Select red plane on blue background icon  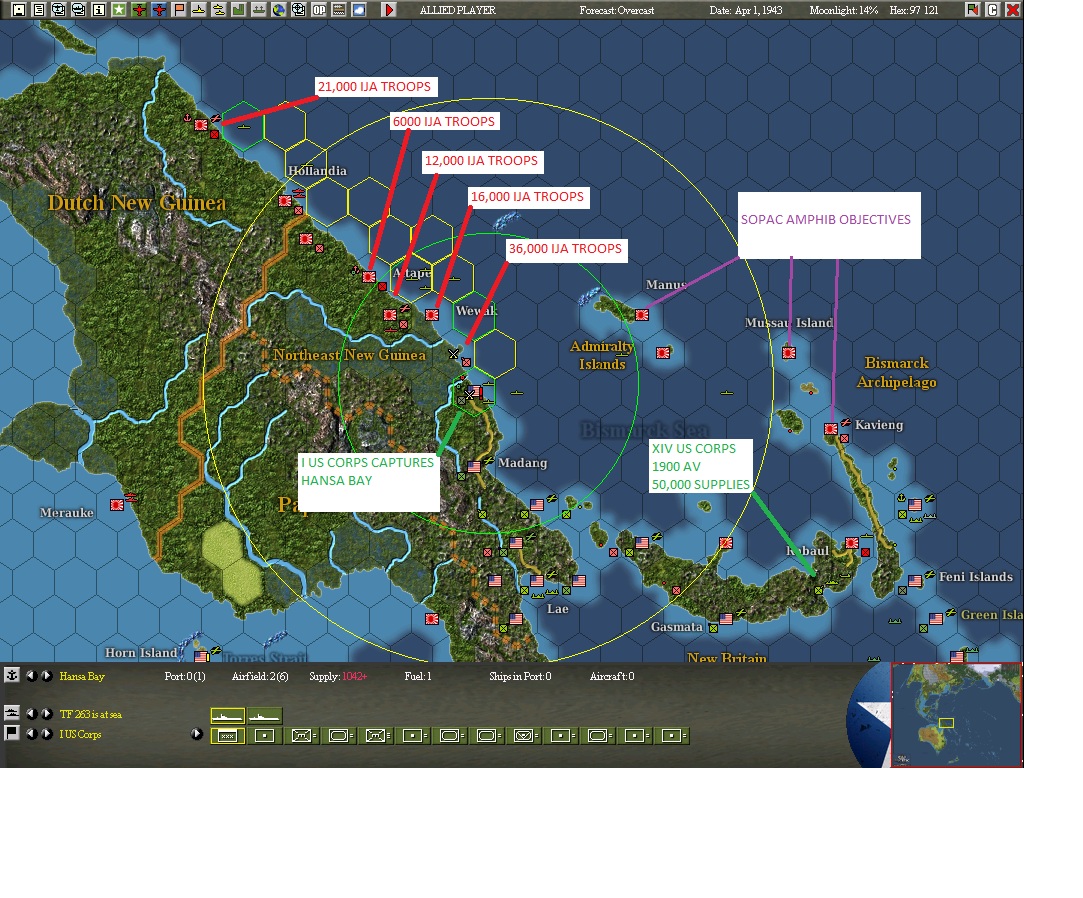[159, 10]
